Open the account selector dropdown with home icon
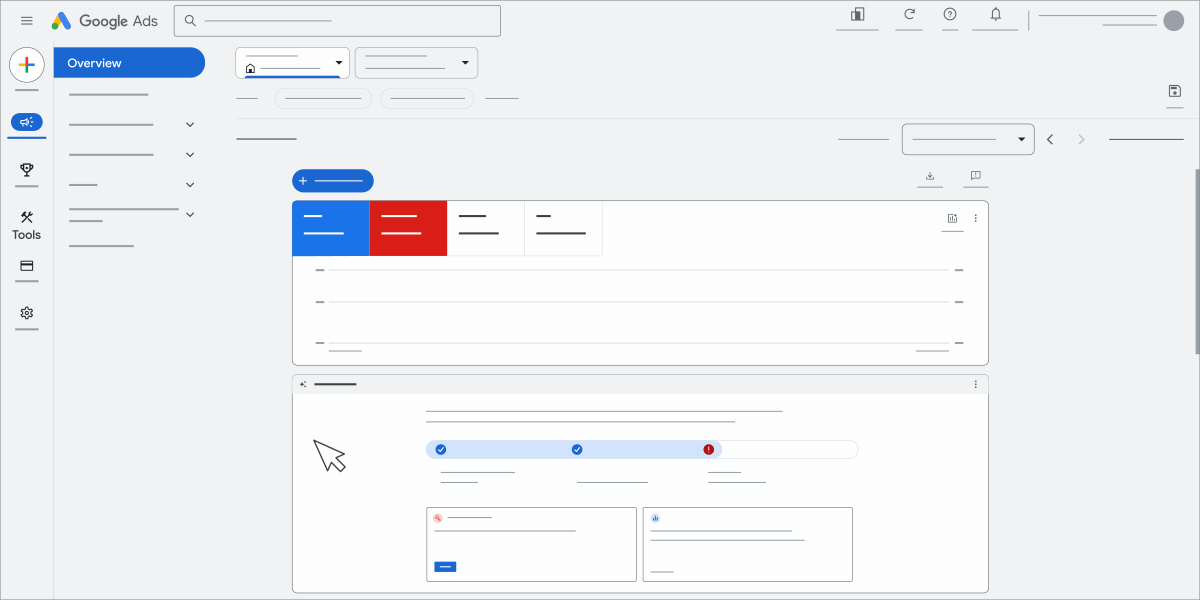 pyautogui.click(x=291, y=62)
